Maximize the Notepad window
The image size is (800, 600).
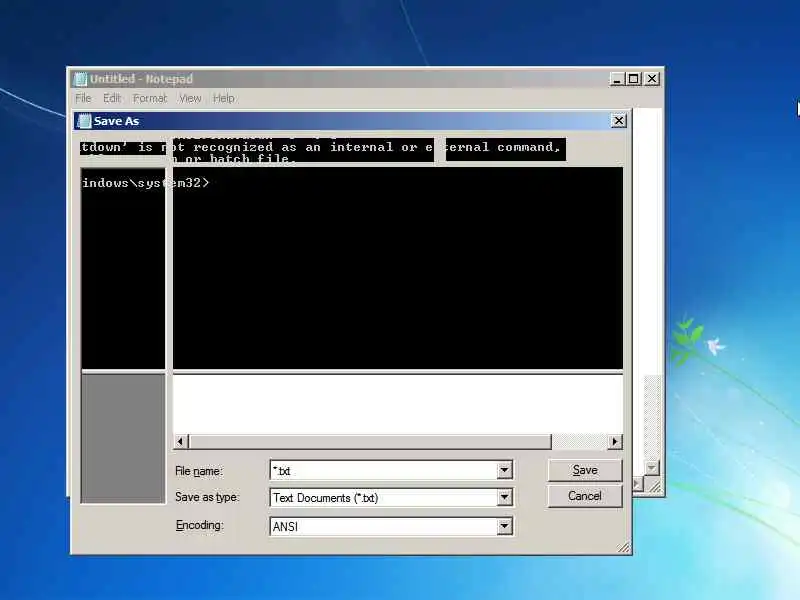(x=634, y=79)
